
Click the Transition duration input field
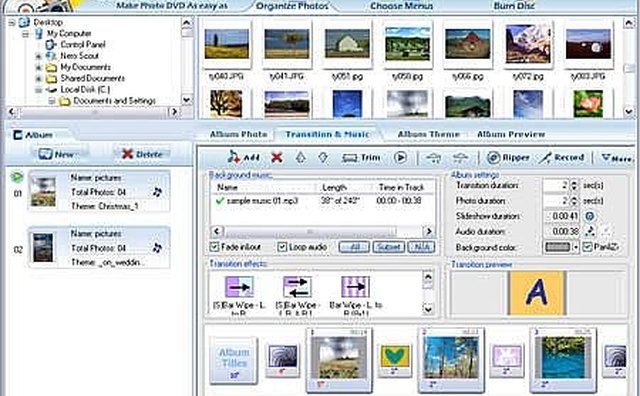(556, 185)
